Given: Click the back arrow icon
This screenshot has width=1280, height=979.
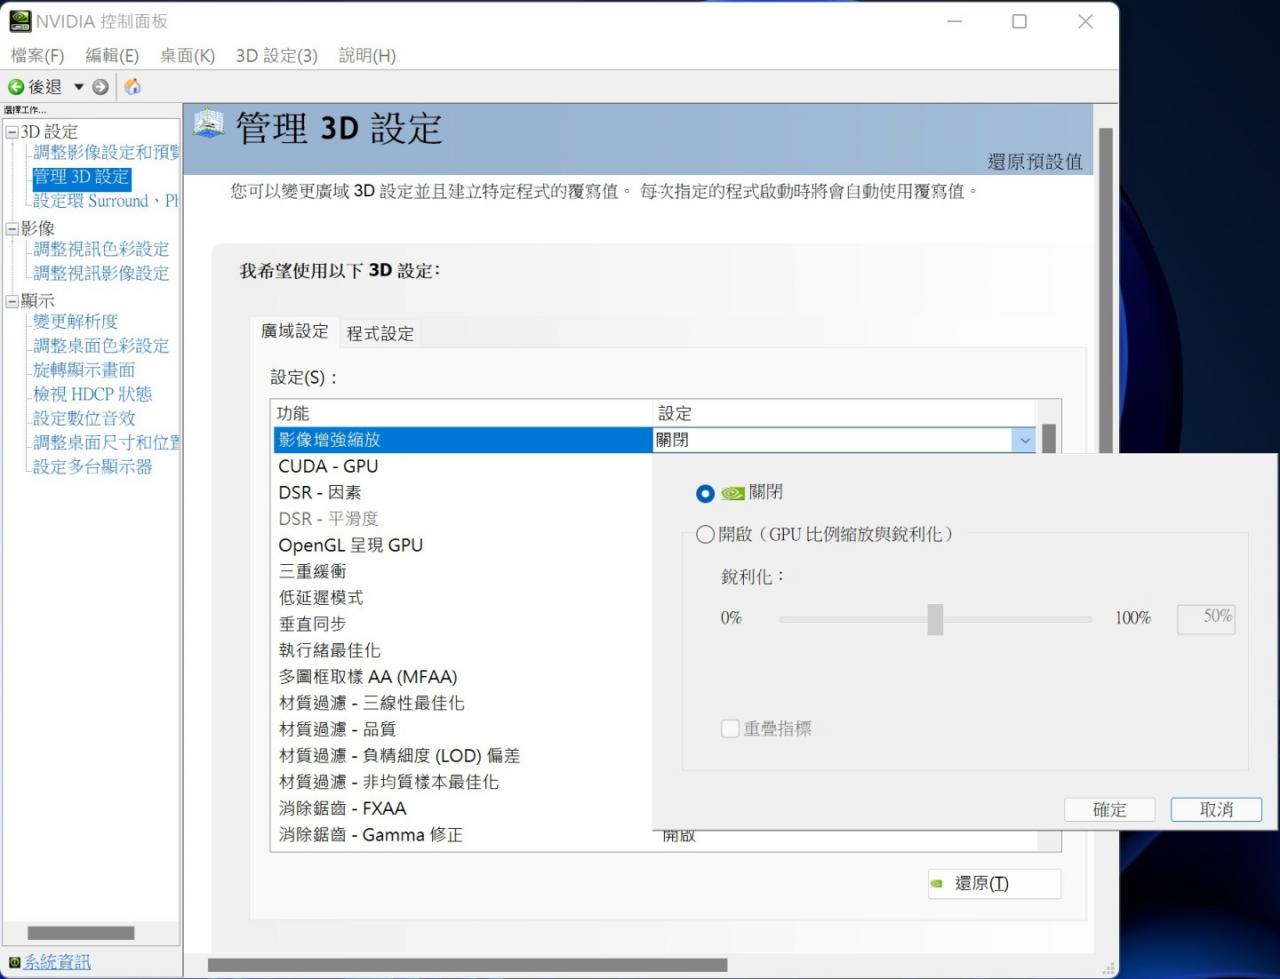Looking at the screenshot, I should point(16,87).
